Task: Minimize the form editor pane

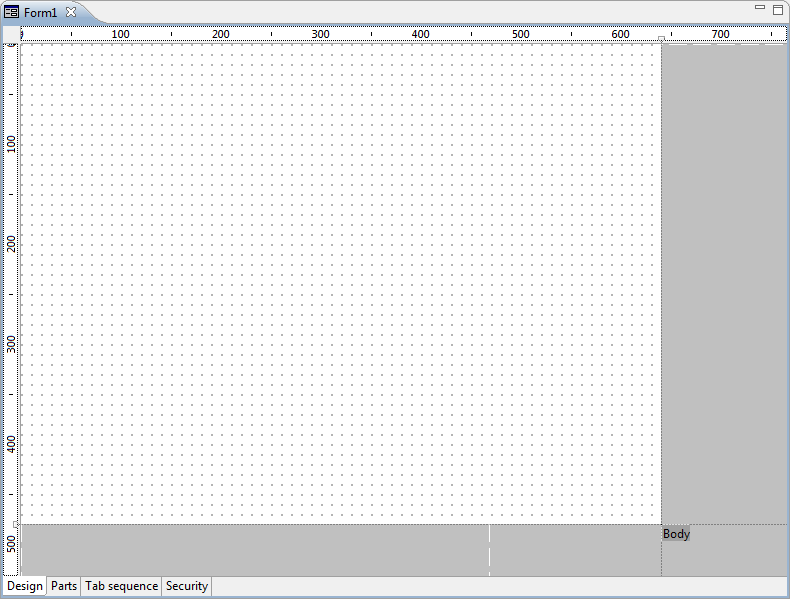Action: coord(760,8)
